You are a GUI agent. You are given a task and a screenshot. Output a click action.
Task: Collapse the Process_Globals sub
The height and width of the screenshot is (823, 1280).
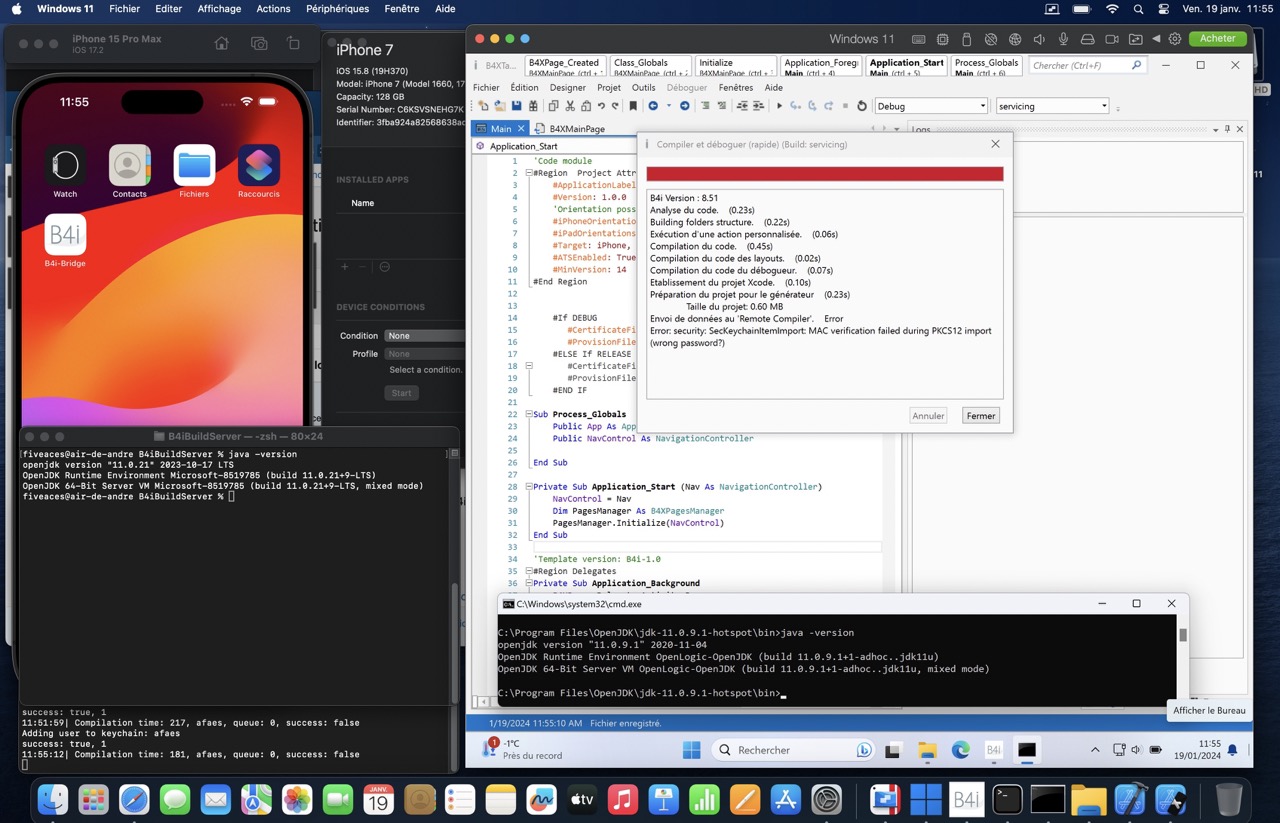(528, 414)
